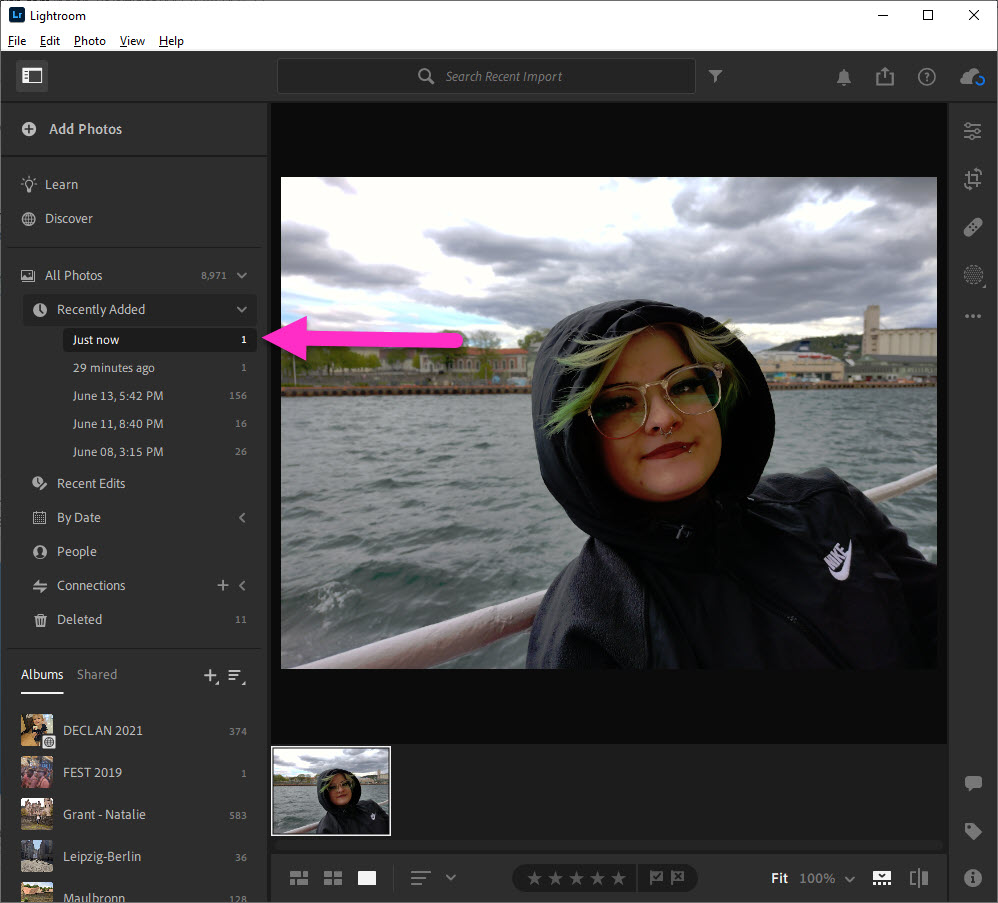Click the Add Photos plus icon
Screen dimensions: 998x903
pos(29,129)
